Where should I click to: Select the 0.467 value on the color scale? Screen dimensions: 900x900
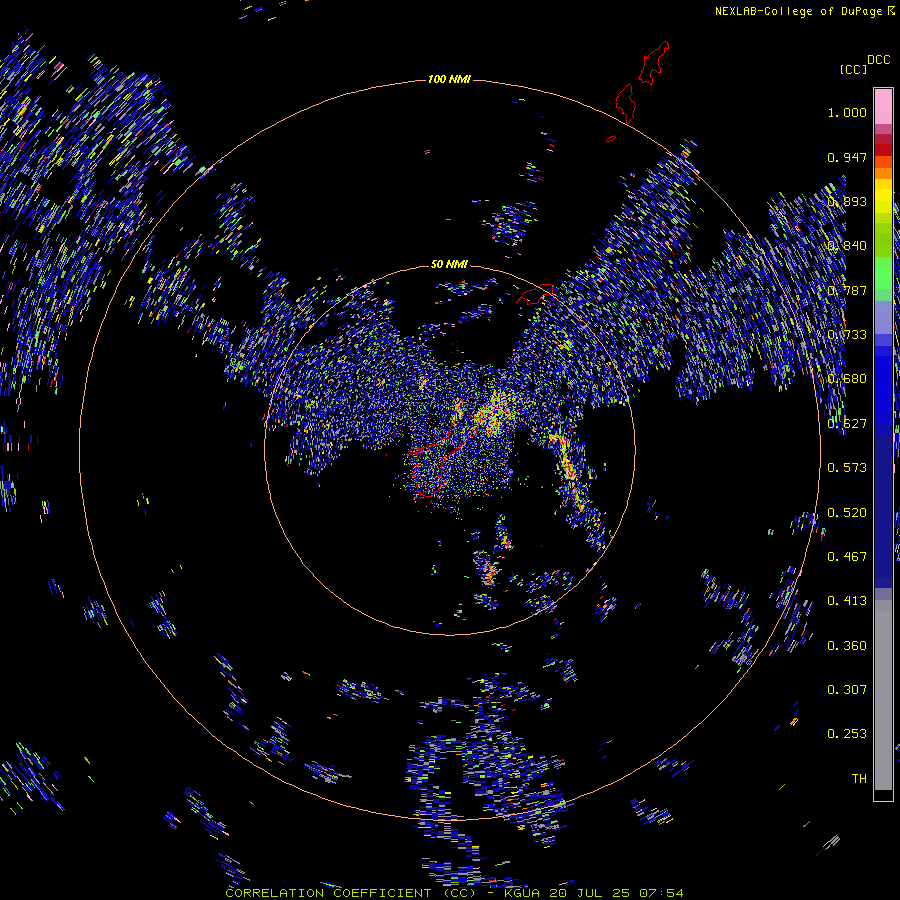pos(847,557)
